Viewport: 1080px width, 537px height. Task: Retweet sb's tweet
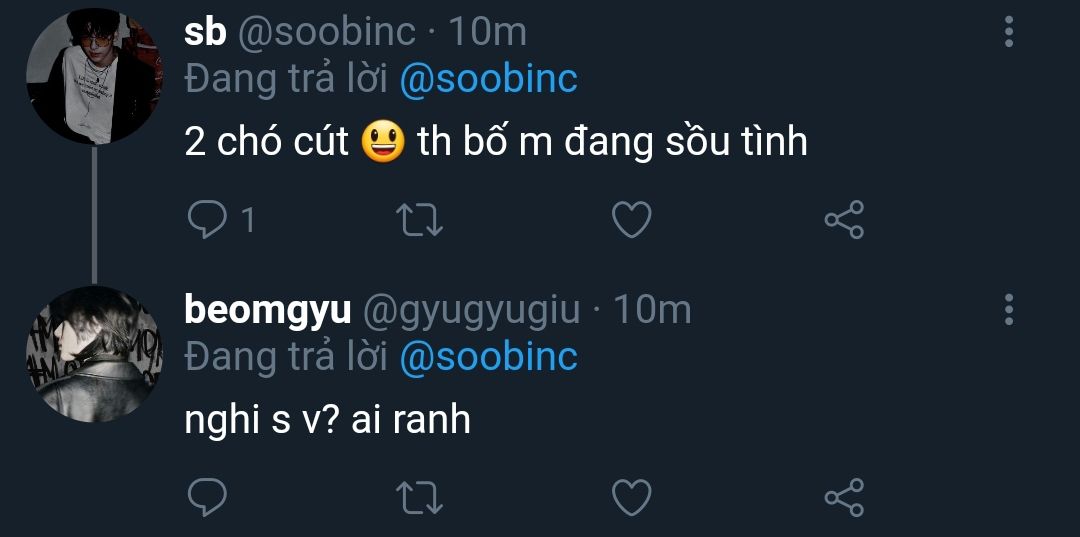click(x=420, y=220)
